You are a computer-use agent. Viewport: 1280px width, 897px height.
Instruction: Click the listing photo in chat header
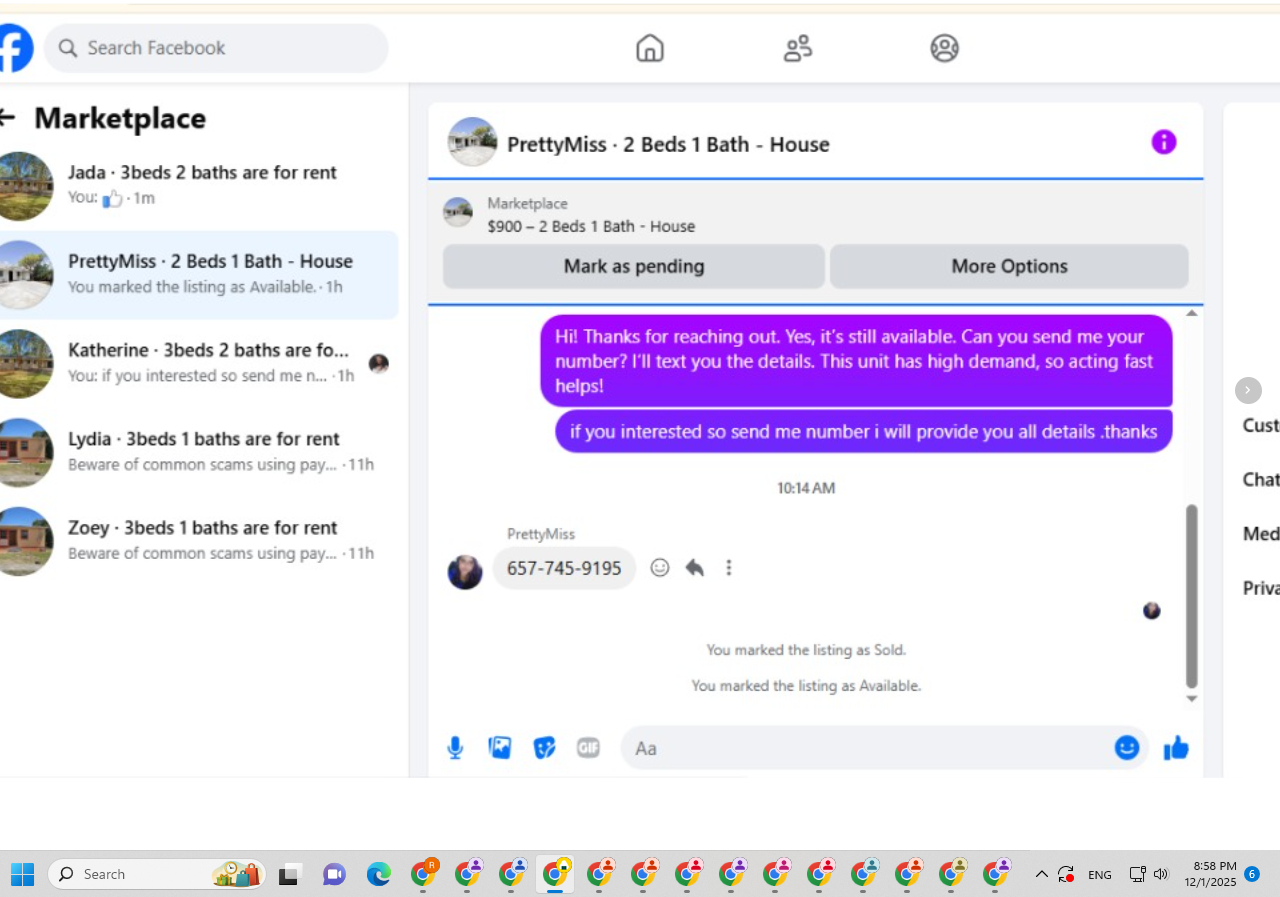[472, 142]
